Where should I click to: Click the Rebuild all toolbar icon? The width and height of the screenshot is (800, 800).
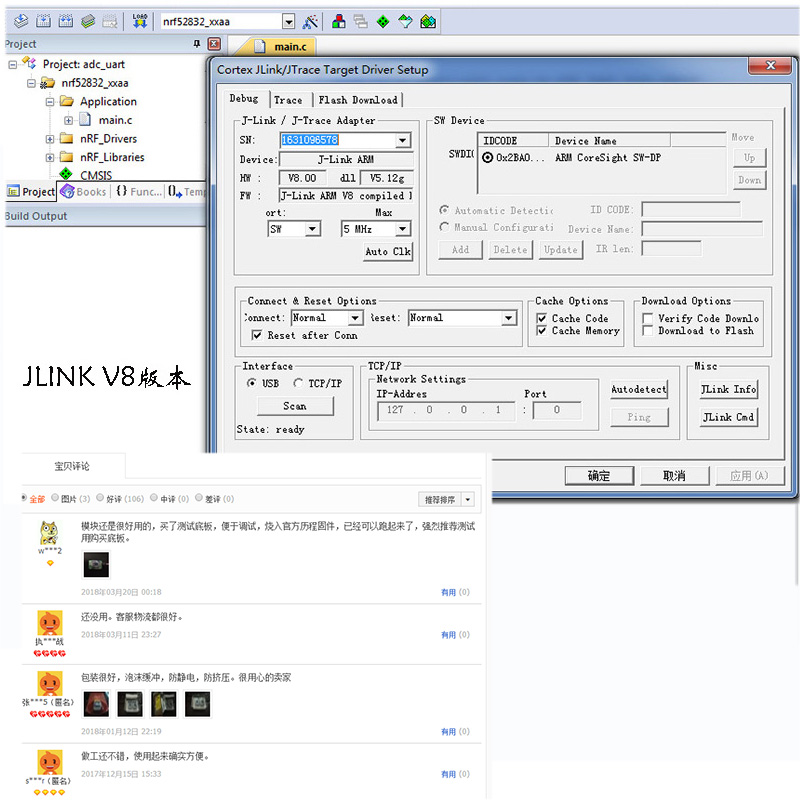point(66,21)
